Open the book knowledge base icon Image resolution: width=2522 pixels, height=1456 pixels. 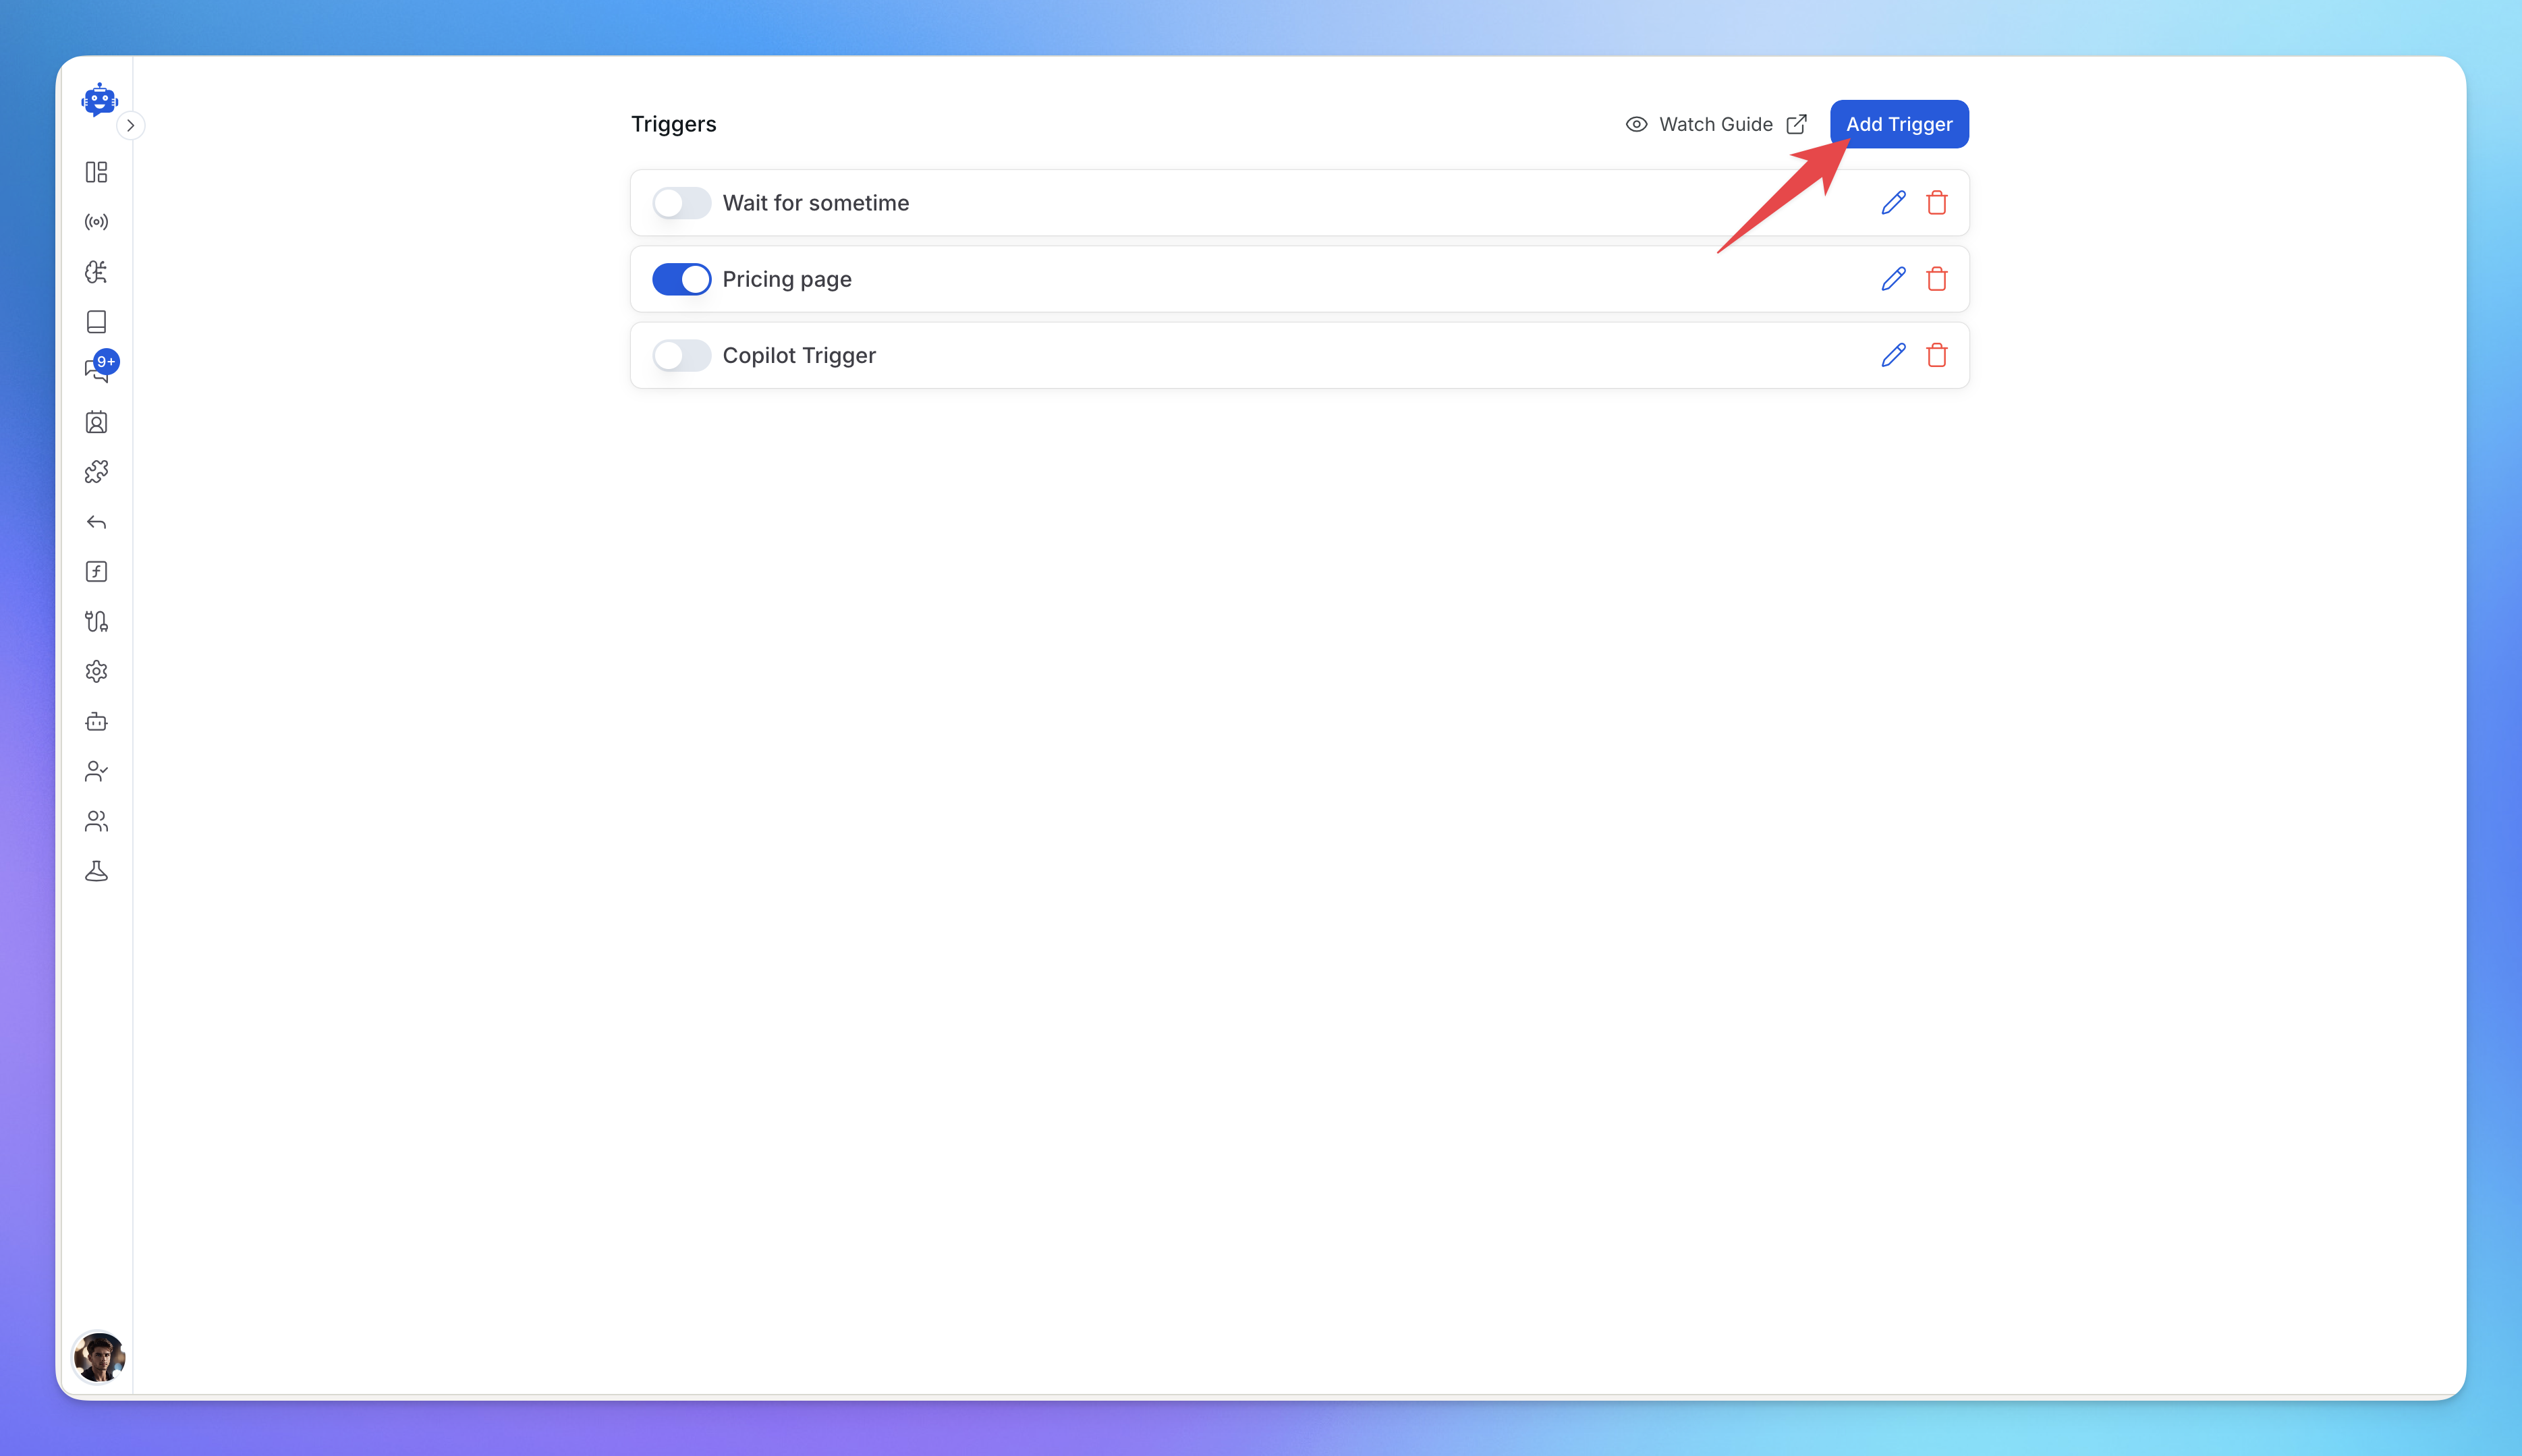pyautogui.click(x=96, y=322)
